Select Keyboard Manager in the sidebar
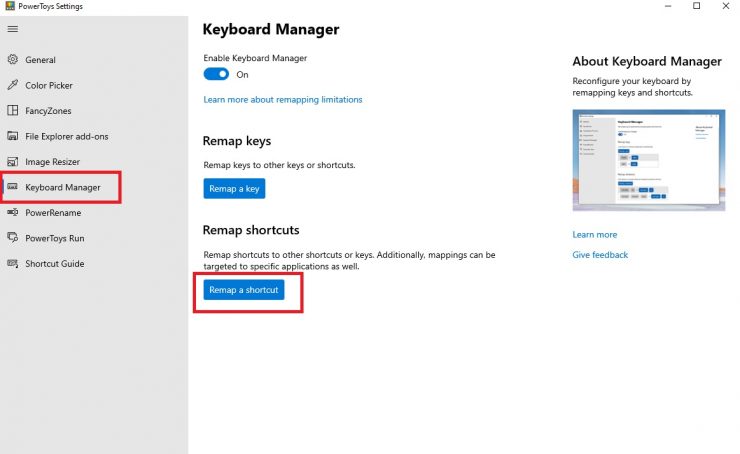This screenshot has height=454, width=740. pyautogui.click(x=63, y=187)
